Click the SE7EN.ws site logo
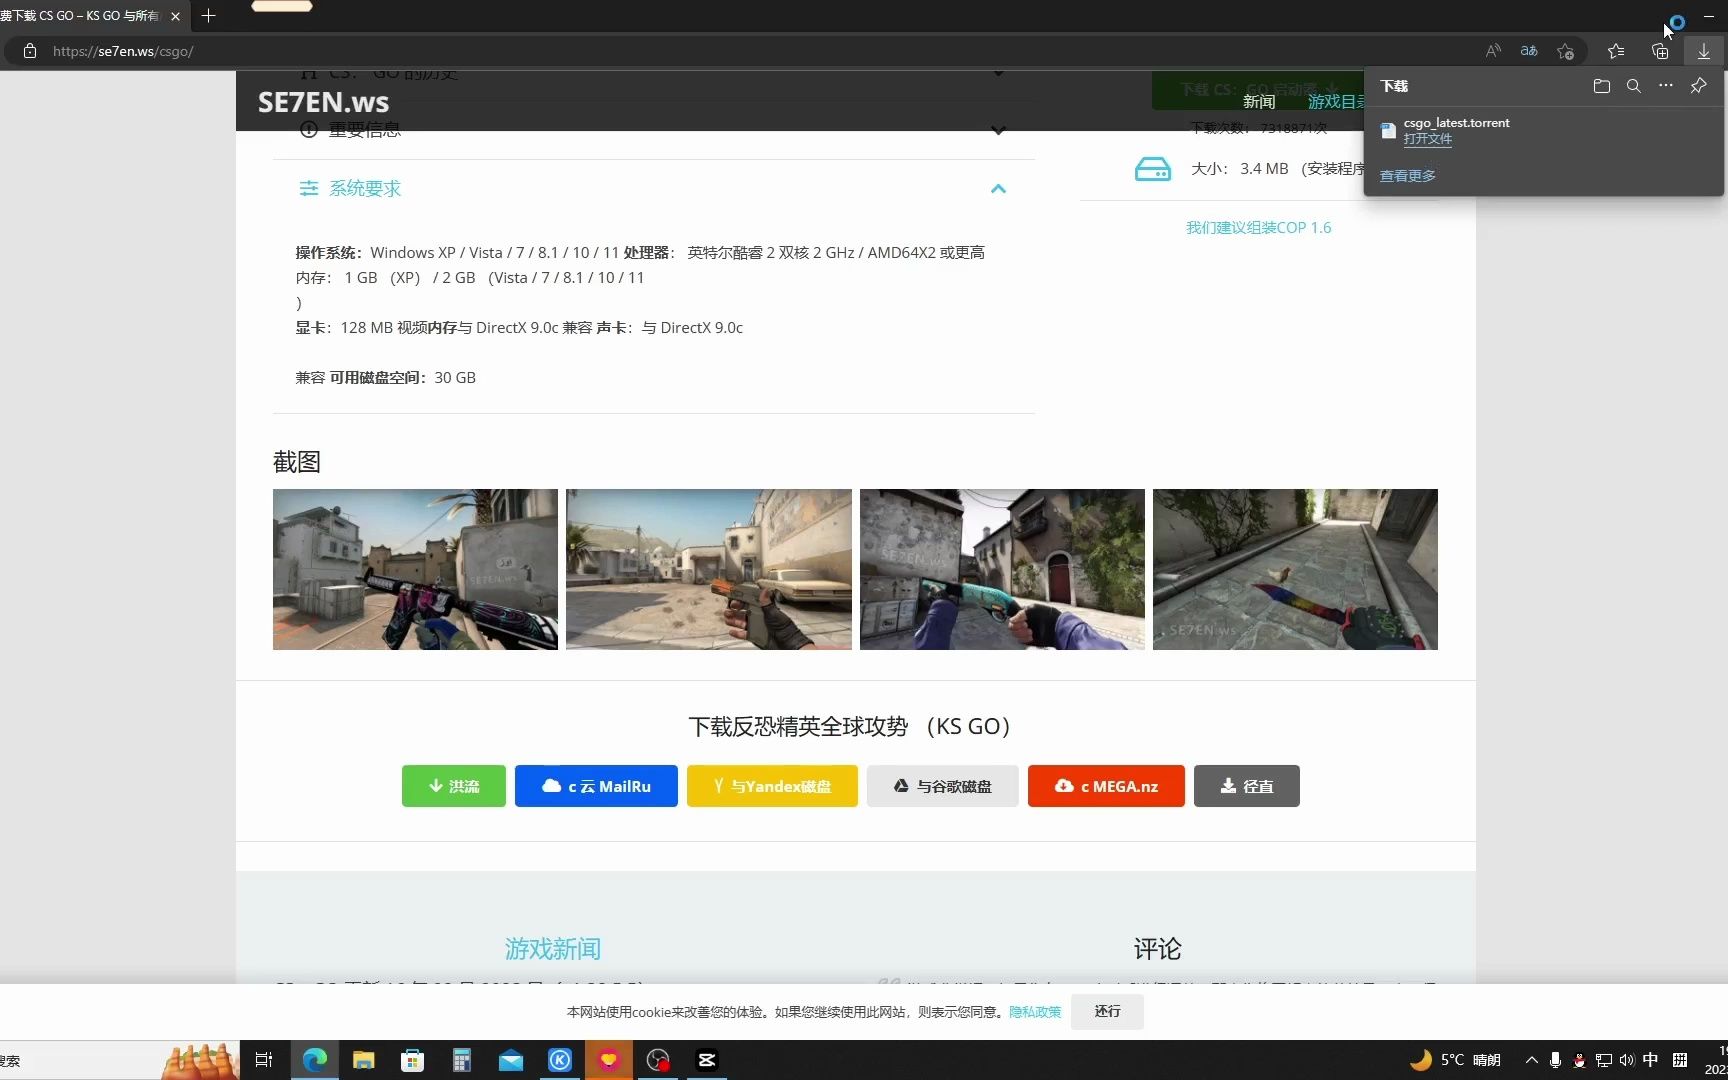This screenshot has height=1080, width=1728. pyautogui.click(x=323, y=102)
